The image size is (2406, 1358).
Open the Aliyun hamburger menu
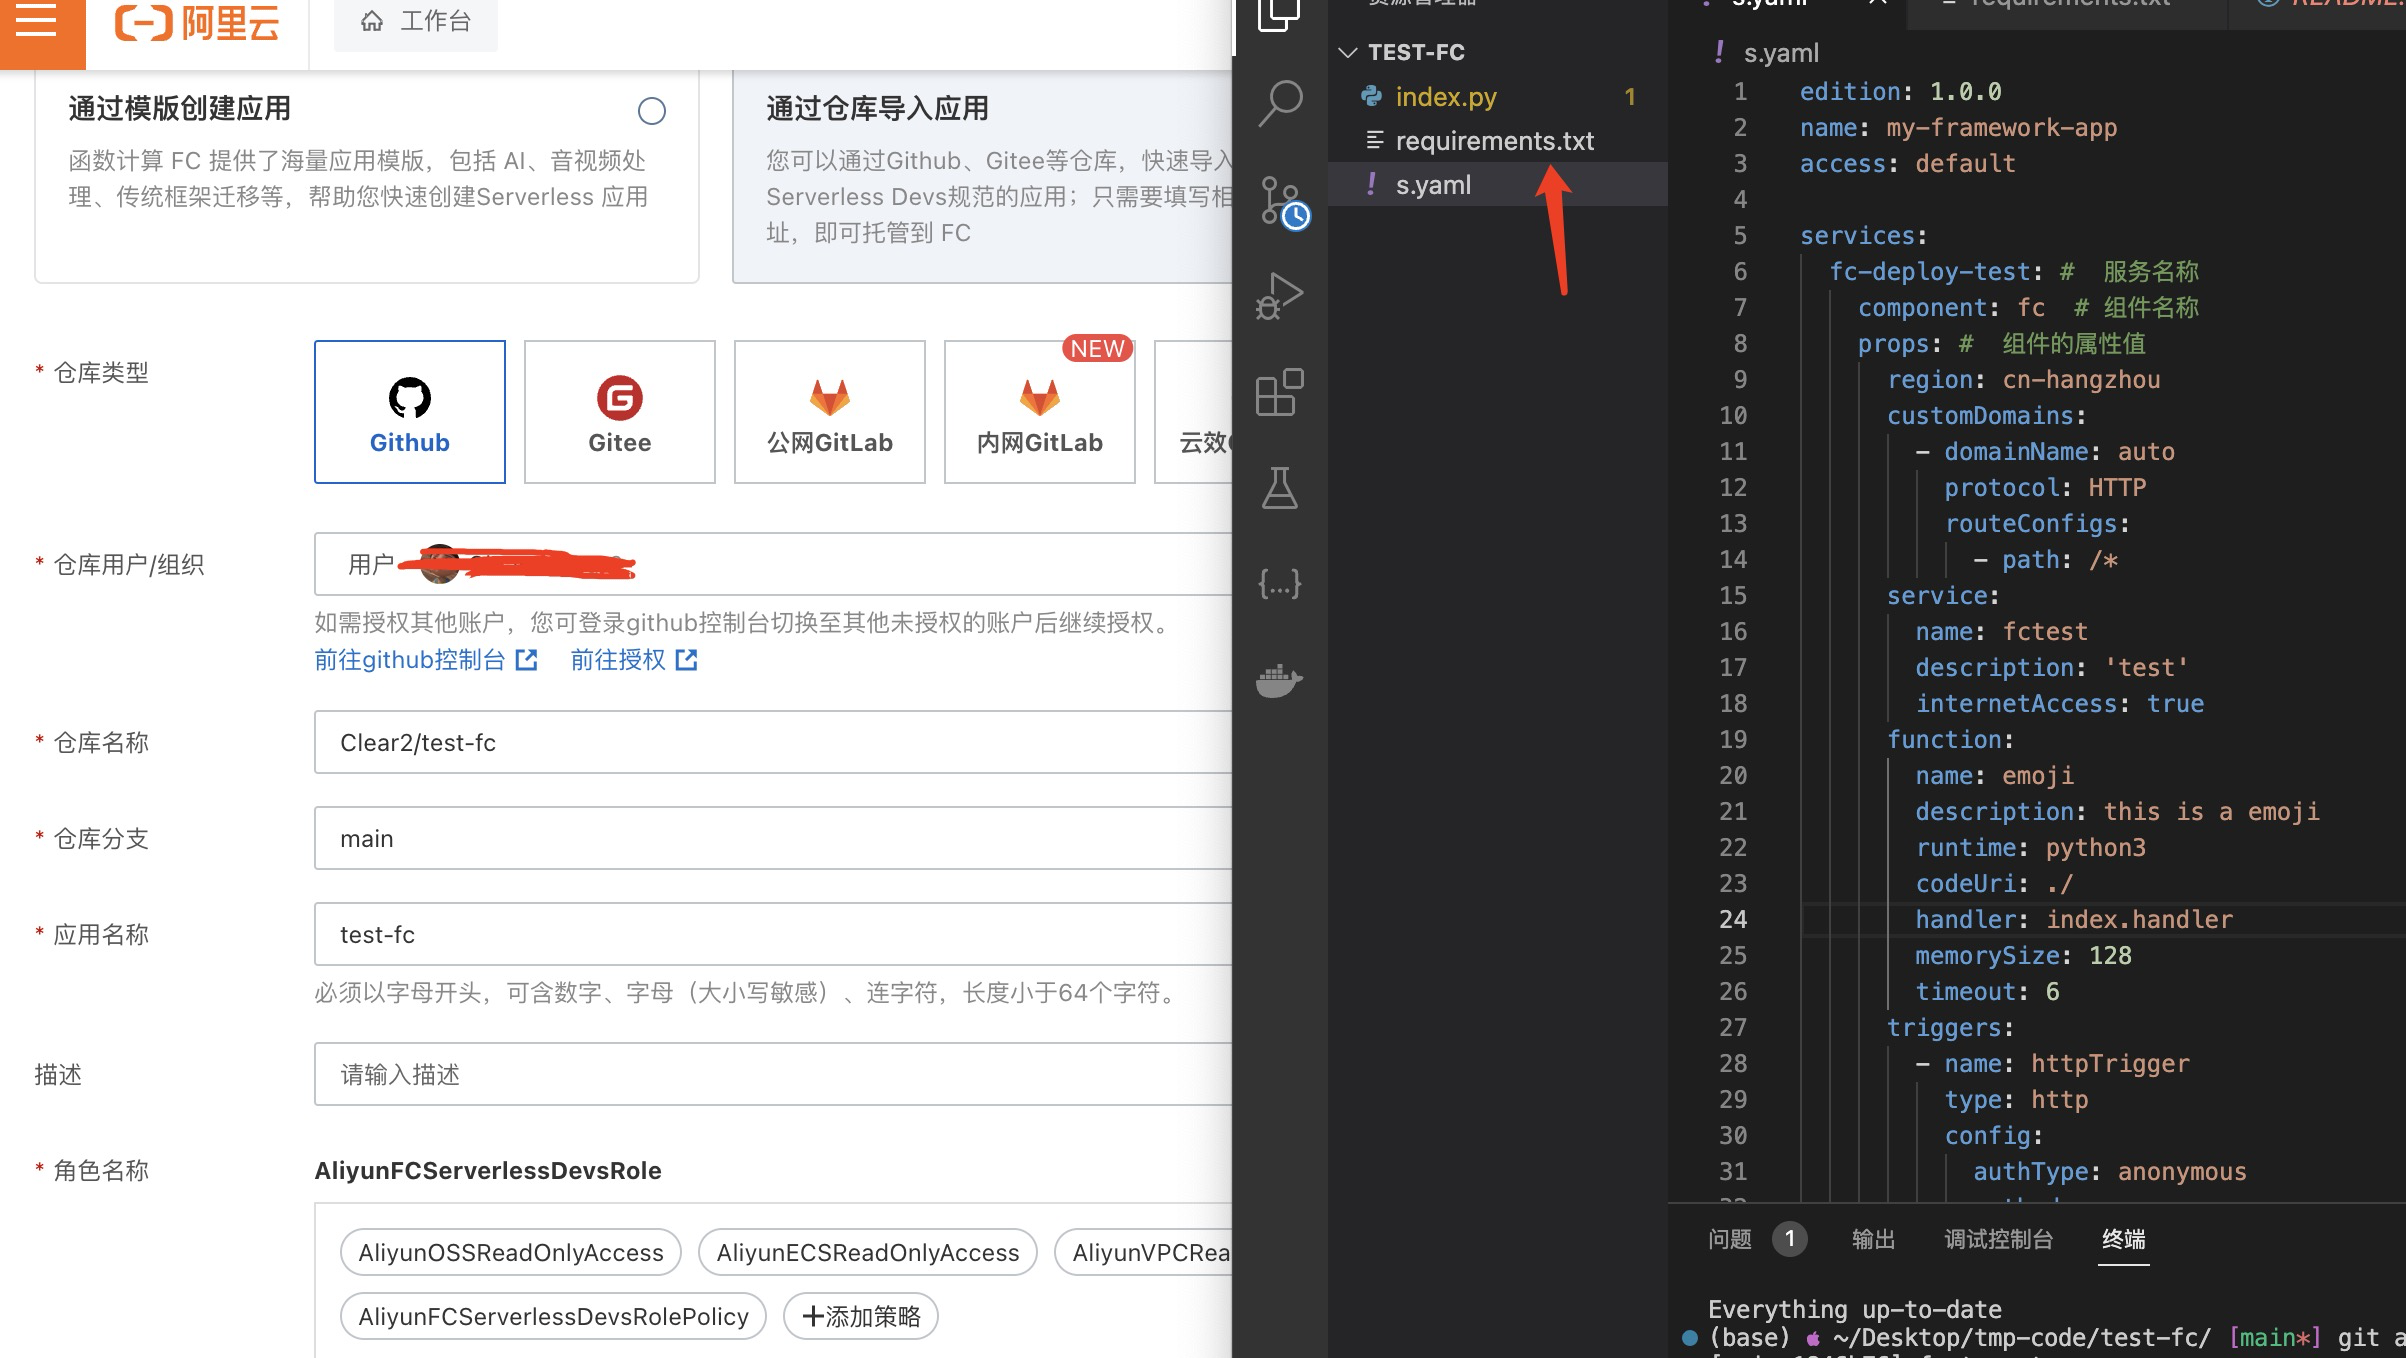click(38, 22)
